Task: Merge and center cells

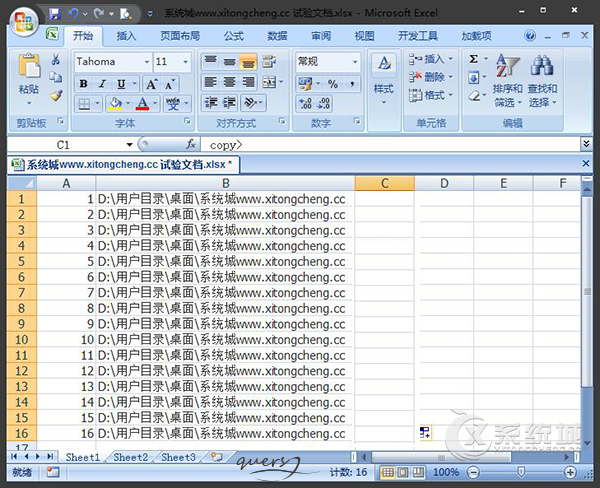Action: pos(269,82)
